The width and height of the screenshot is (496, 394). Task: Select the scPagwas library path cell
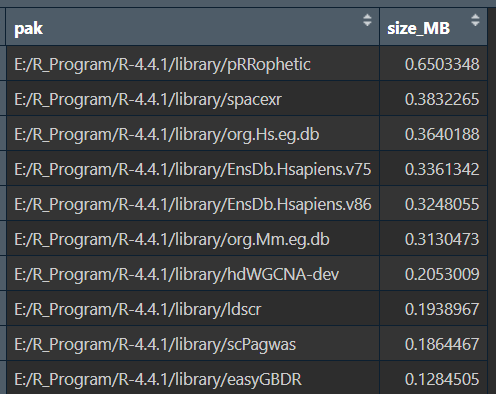(x=192, y=344)
